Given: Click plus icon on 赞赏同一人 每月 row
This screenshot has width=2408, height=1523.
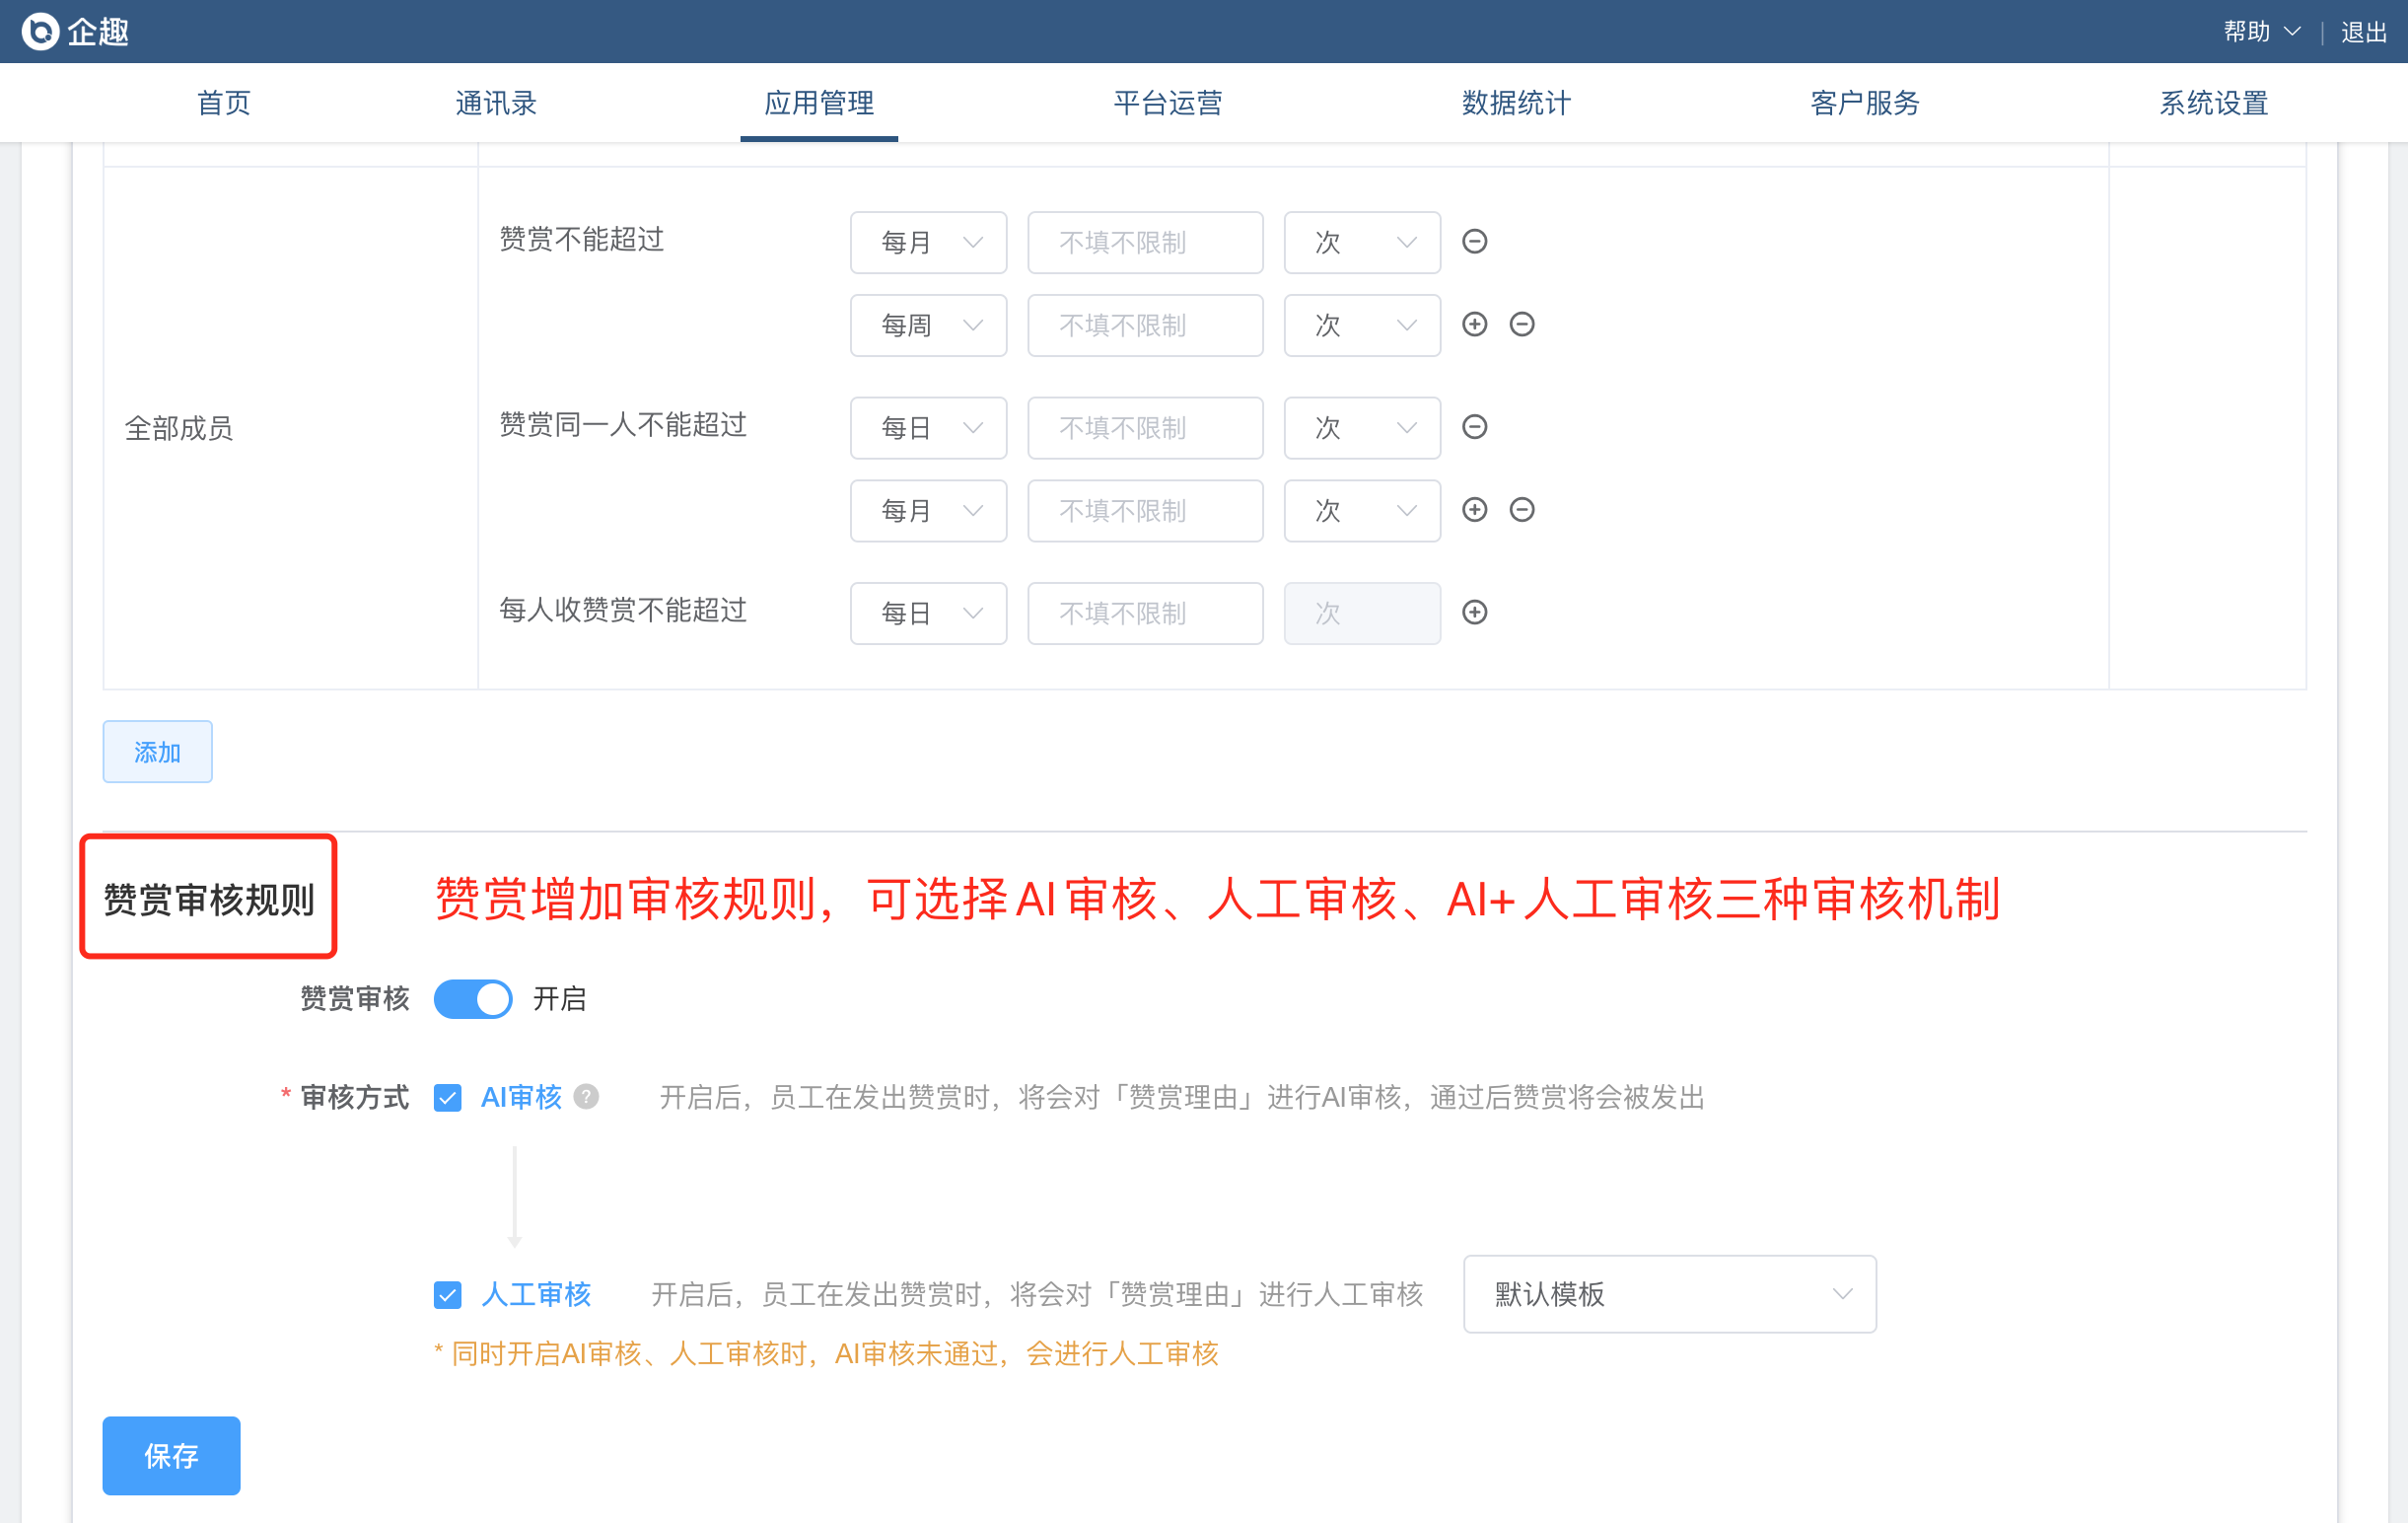Looking at the screenshot, I should (1474, 510).
